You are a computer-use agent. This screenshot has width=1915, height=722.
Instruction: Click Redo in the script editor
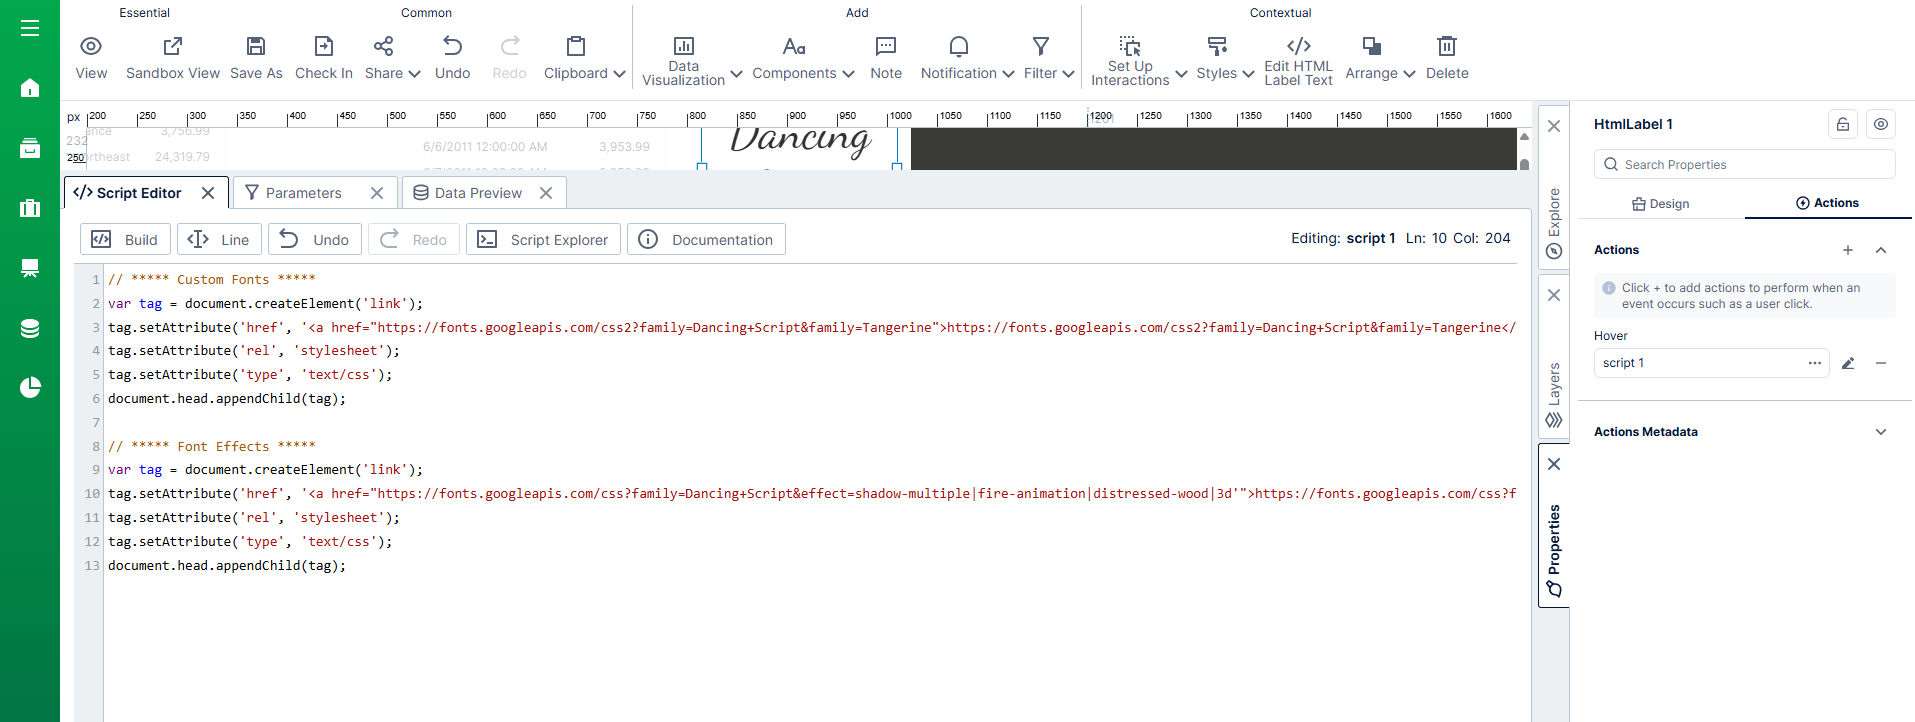point(414,239)
